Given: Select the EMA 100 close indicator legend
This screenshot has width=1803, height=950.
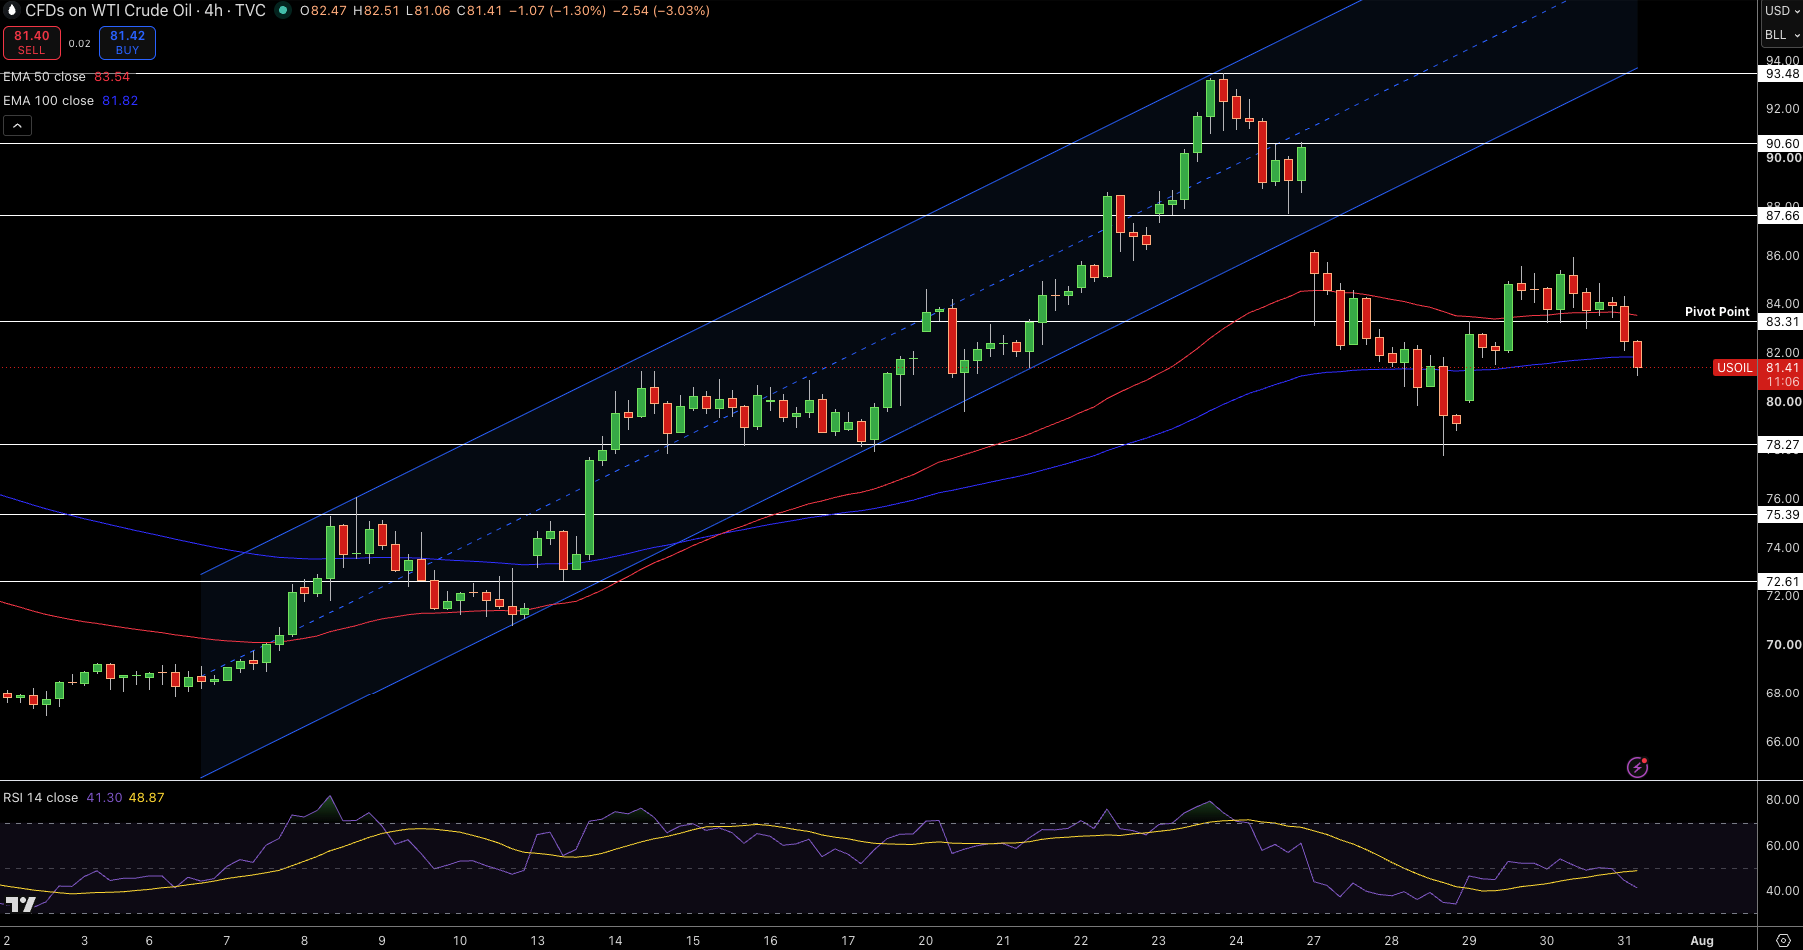Looking at the screenshot, I should (48, 101).
